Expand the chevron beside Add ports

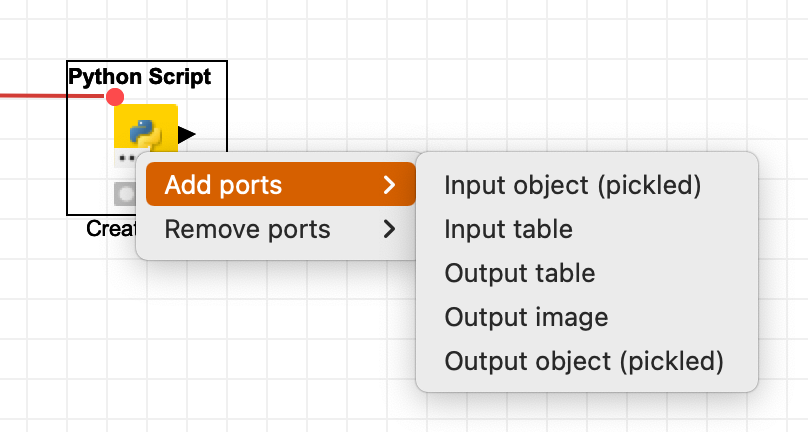[x=390, y=185]
